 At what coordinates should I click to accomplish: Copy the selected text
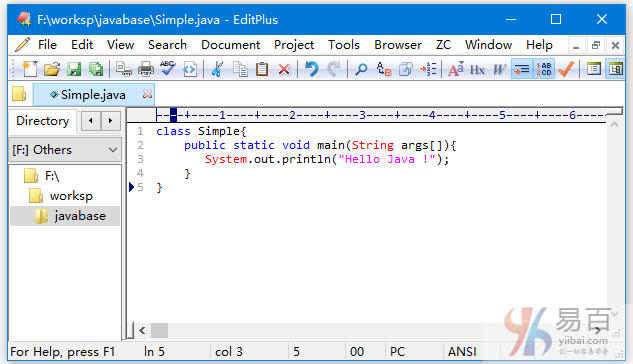click(240, 69)
